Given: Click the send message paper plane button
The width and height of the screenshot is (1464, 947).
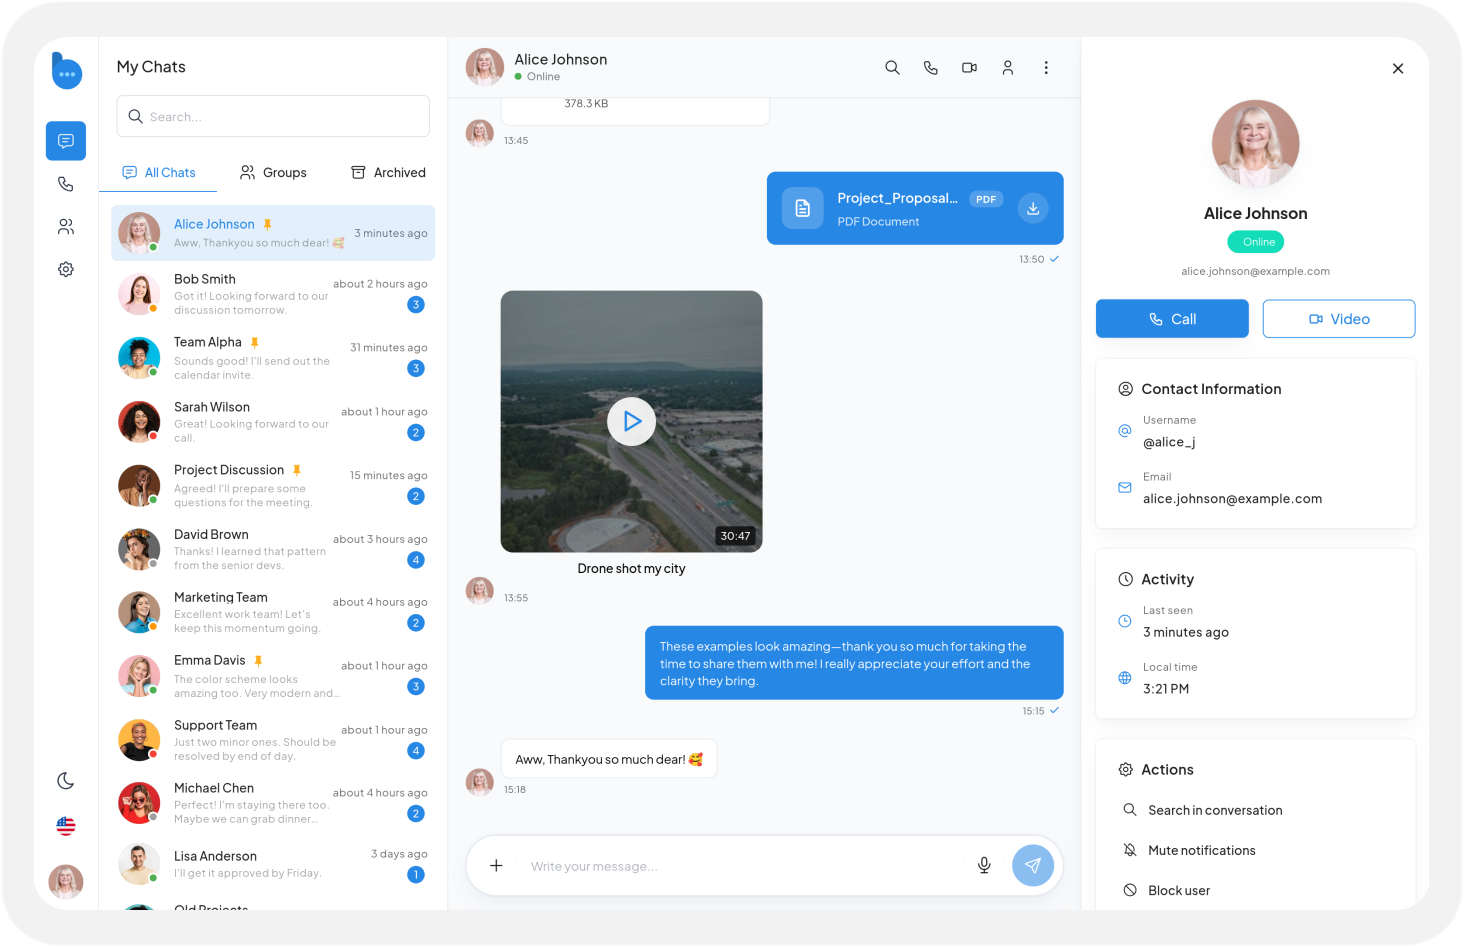Looking at the screenshot, I should tap(1033, 866).
